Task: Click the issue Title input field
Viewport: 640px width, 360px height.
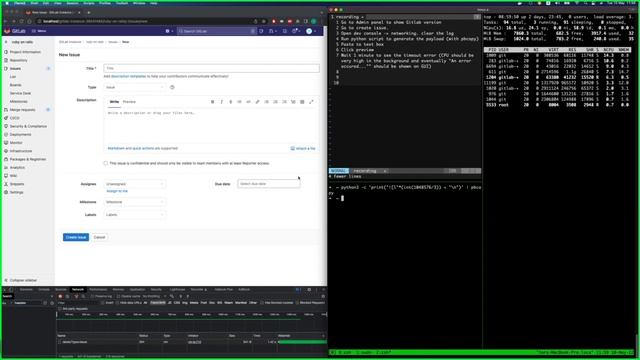Action: click(x=211, y=68)
